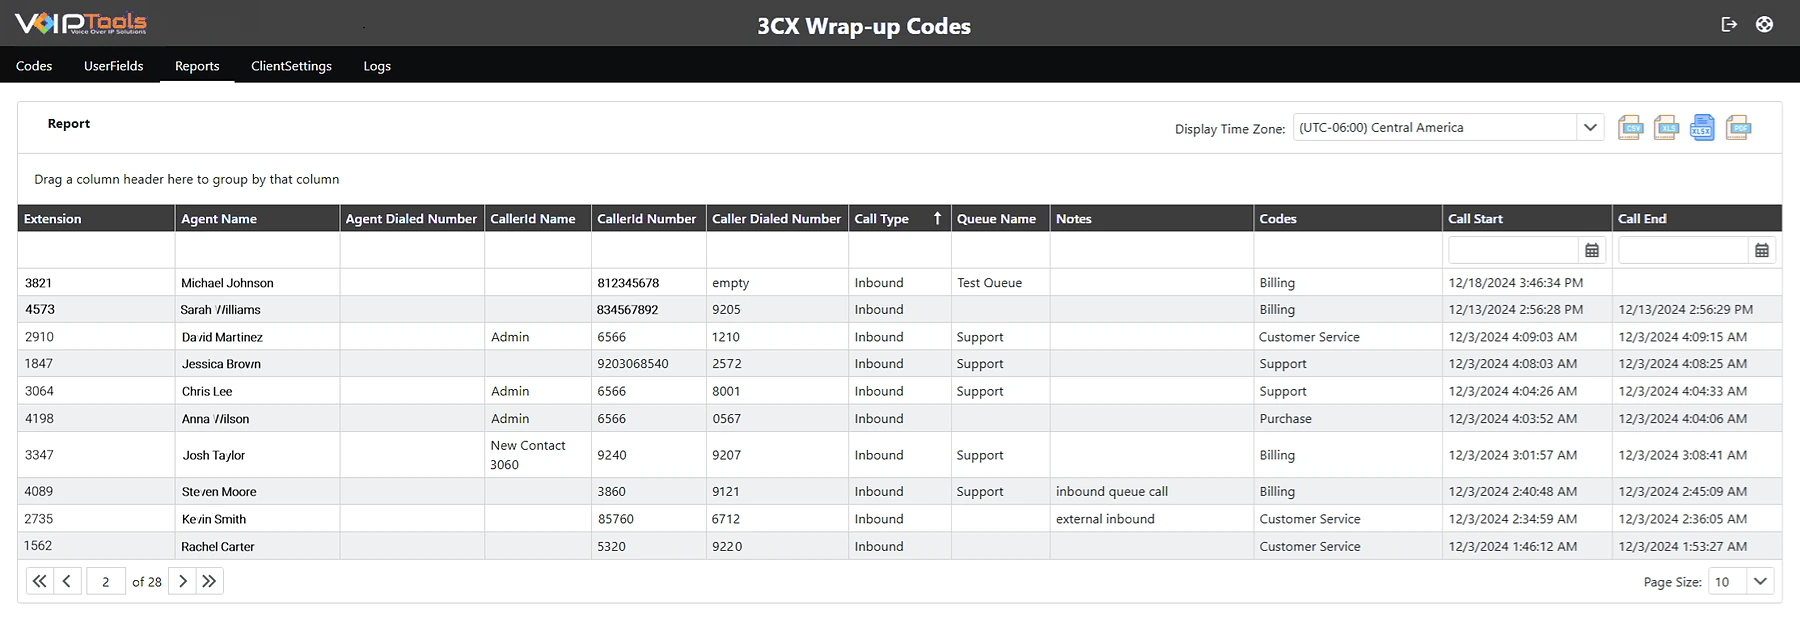Export report as XLS file

click(x=1666, y=128)
